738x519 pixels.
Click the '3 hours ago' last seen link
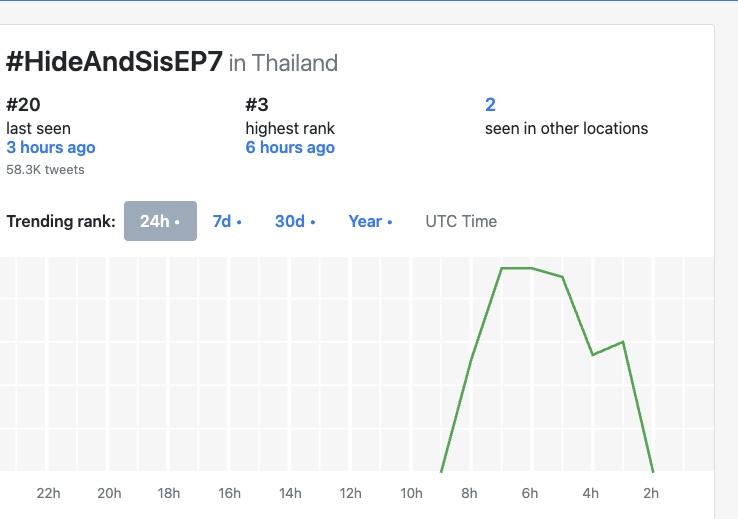pyautogui.click(x=51, y=147)
